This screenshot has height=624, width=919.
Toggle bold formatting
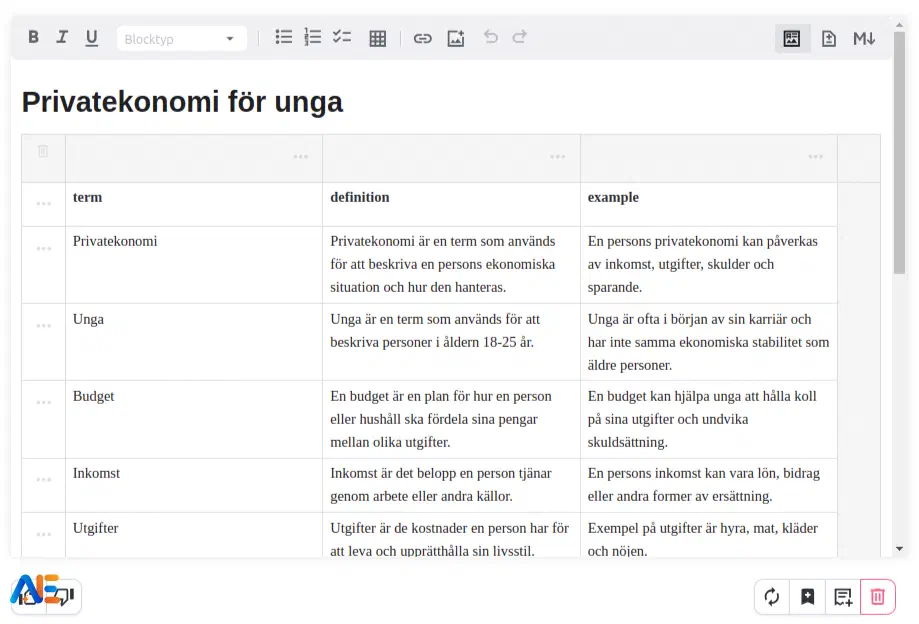click(x=33, y=38)
